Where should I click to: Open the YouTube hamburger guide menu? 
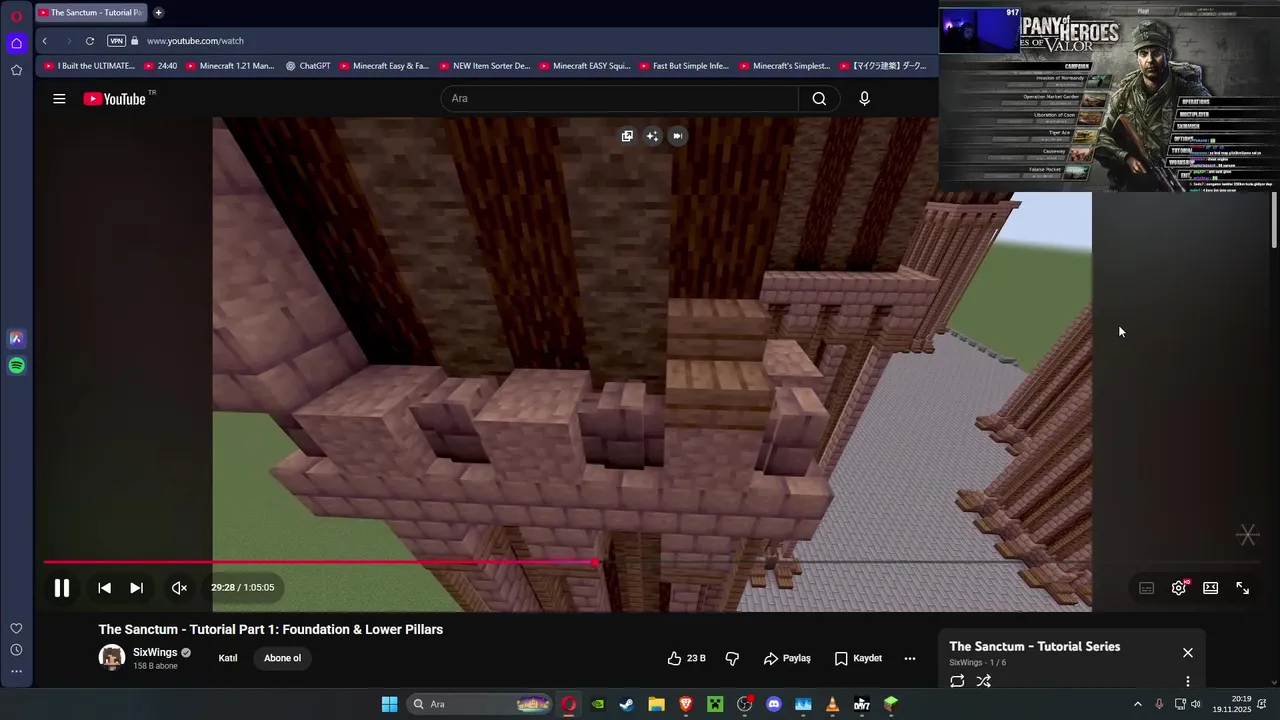[x=59, y=98]
